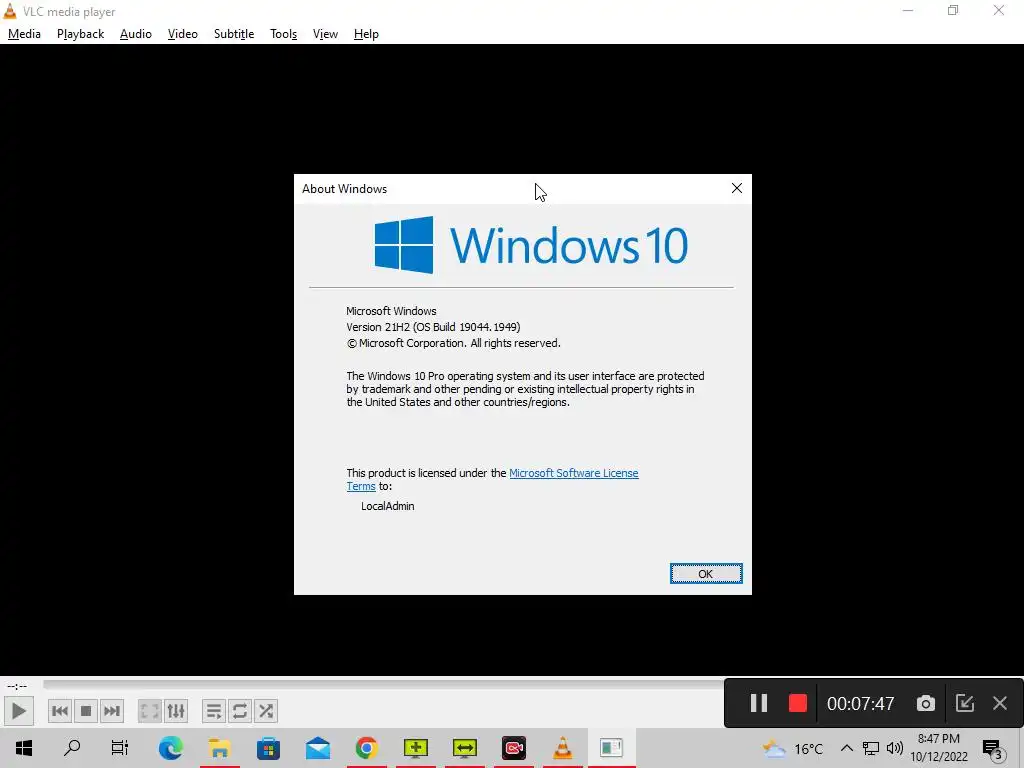Open green double-arrow monitor app in taskbar
This screenshot has width=1024, height=768.
coord(465,748)
